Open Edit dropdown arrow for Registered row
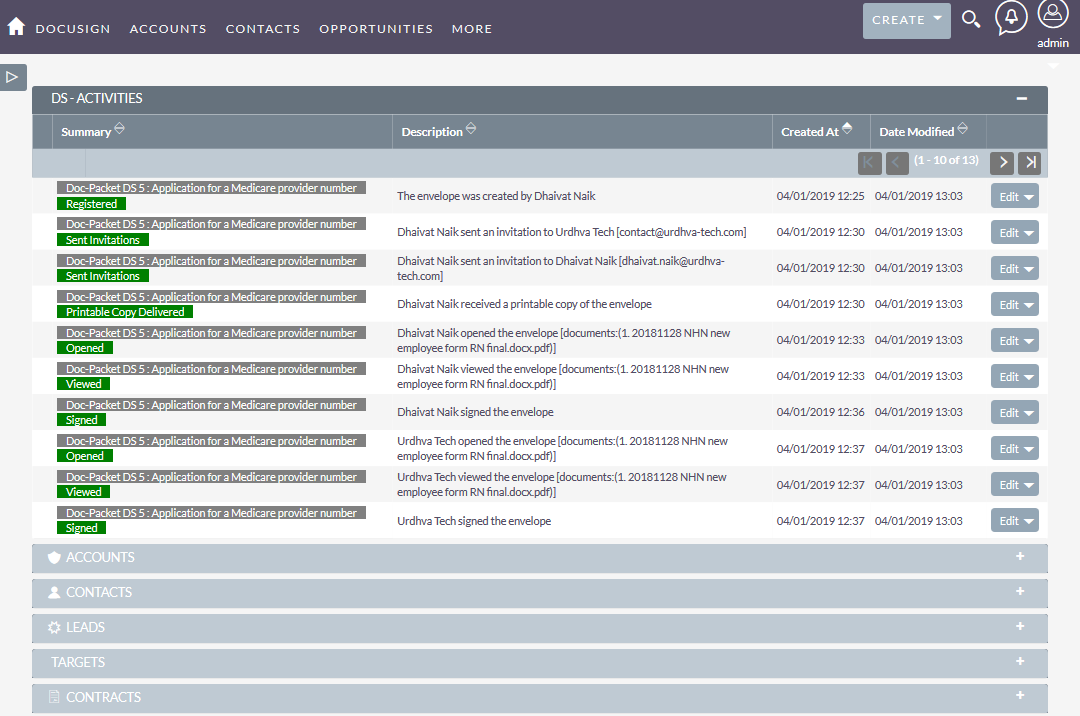This screenshot has height=716, width=1080. [1029, 197]
